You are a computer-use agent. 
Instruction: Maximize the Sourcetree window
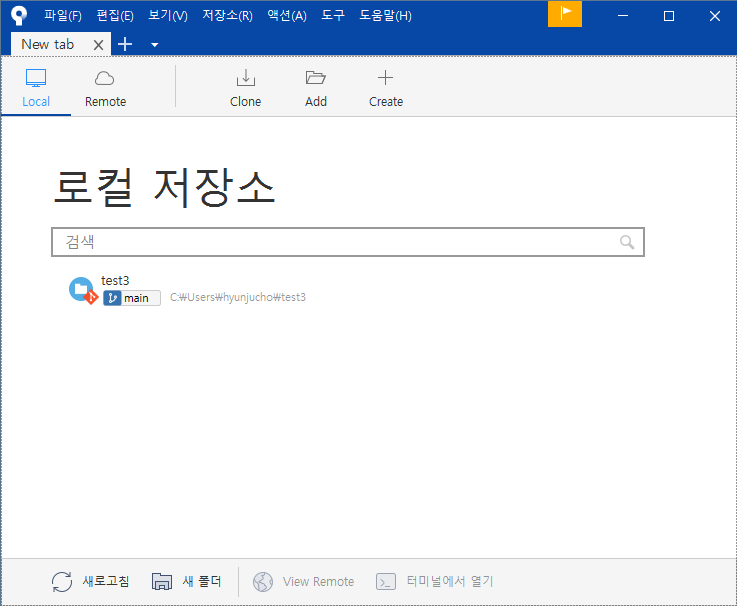[x=668, y=16]
